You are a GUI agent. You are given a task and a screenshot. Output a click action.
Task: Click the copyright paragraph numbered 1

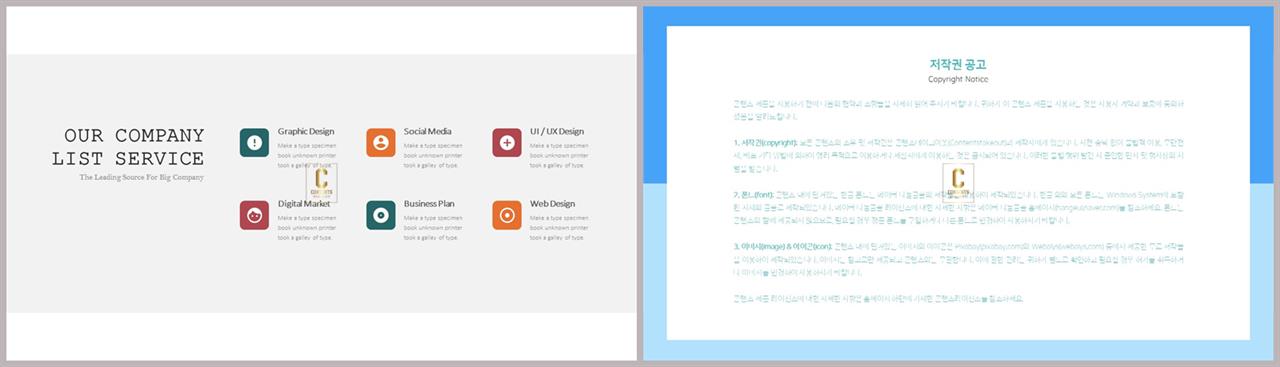[958, 156]
